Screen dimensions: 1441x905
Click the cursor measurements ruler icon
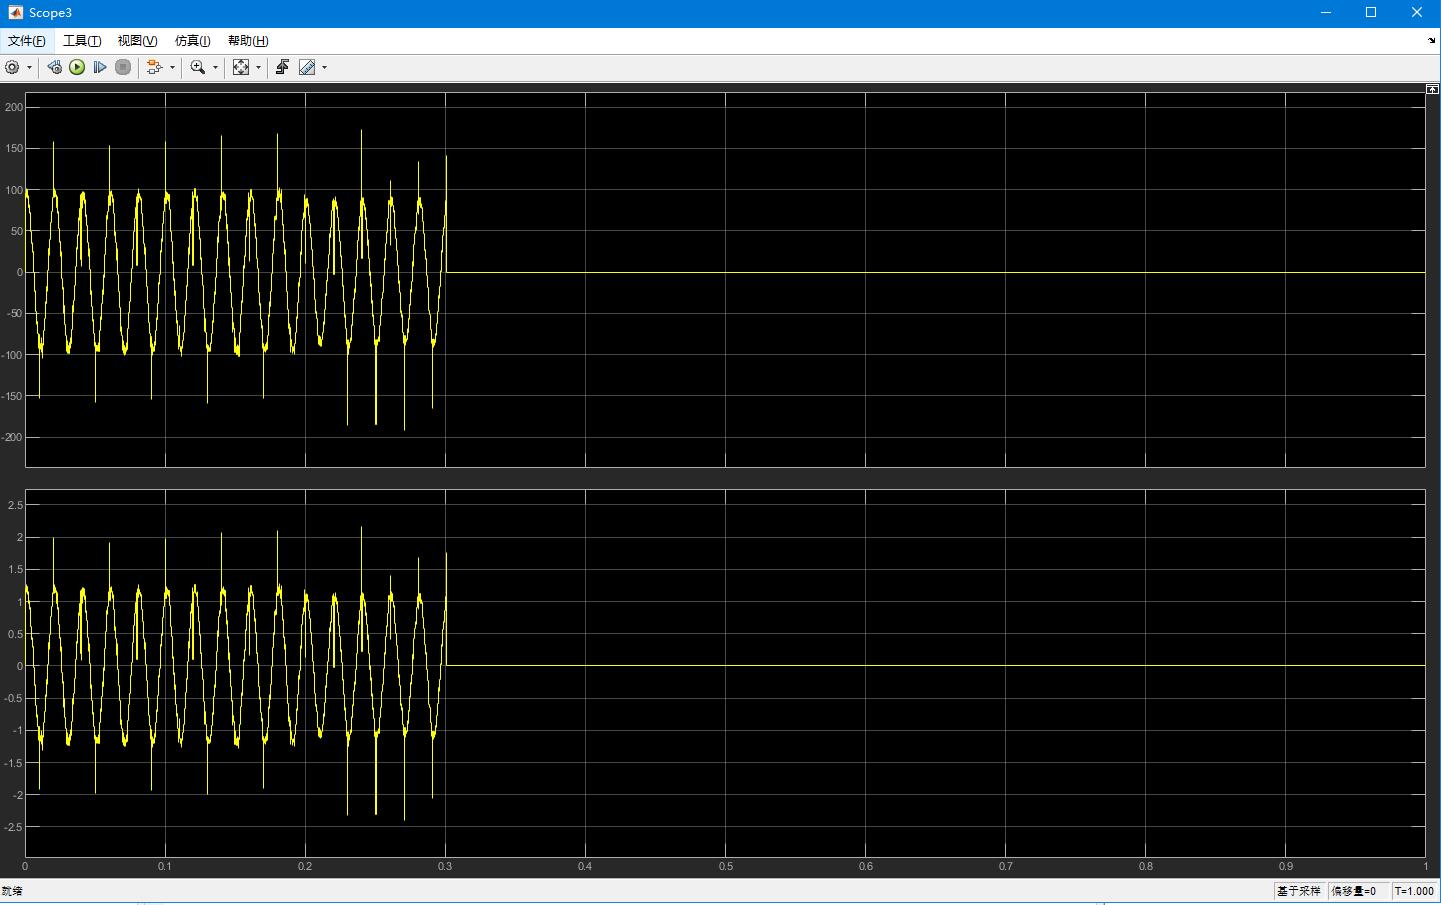[x=307, y=67]
